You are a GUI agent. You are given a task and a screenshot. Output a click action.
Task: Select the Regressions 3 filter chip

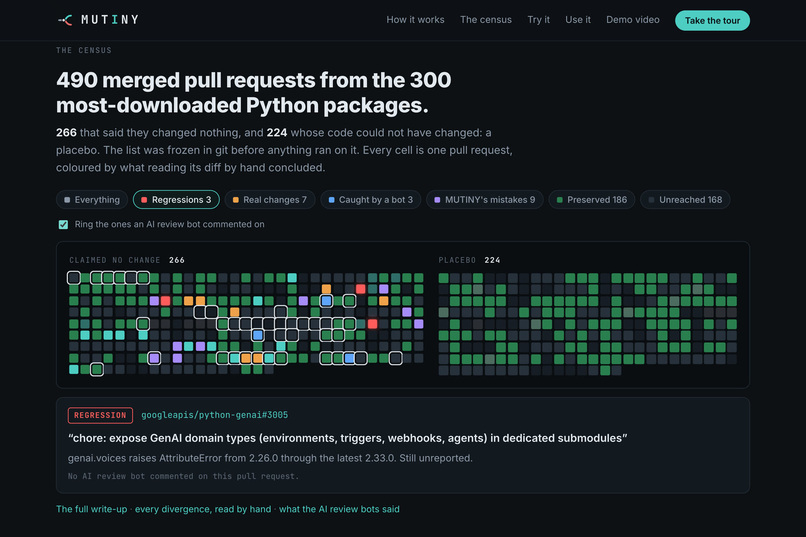(176, 200)
